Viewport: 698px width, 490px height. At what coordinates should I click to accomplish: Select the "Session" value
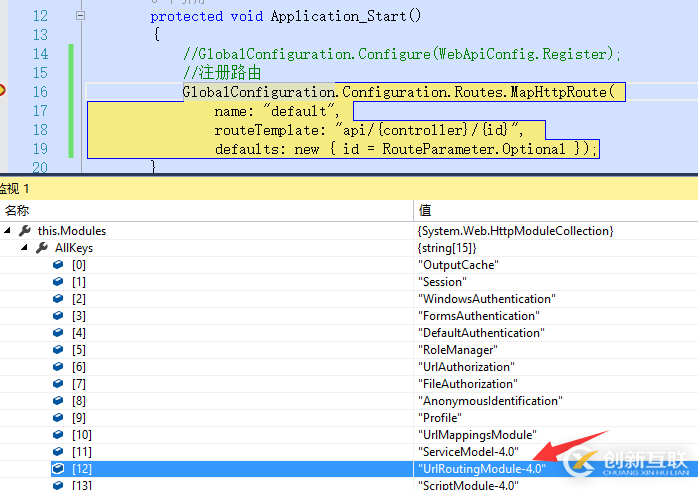442,282
